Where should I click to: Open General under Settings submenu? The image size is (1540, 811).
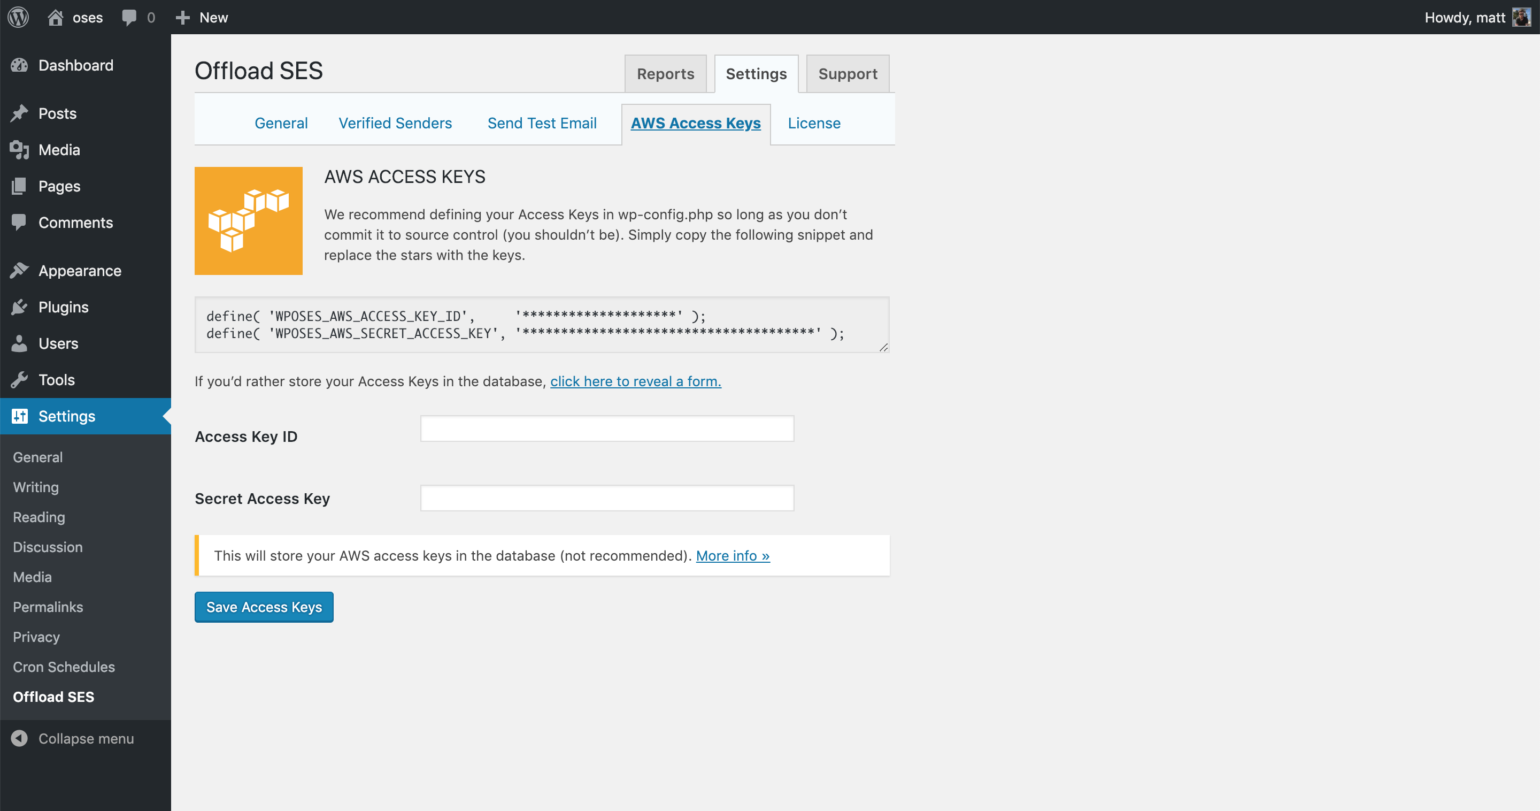coord(38,457)
